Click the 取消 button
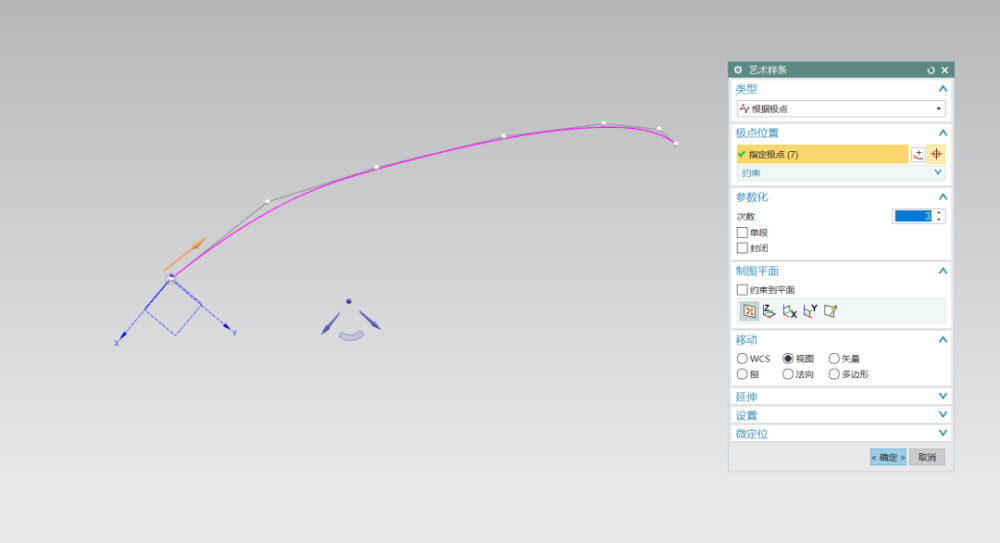 [x=927, y=457]
